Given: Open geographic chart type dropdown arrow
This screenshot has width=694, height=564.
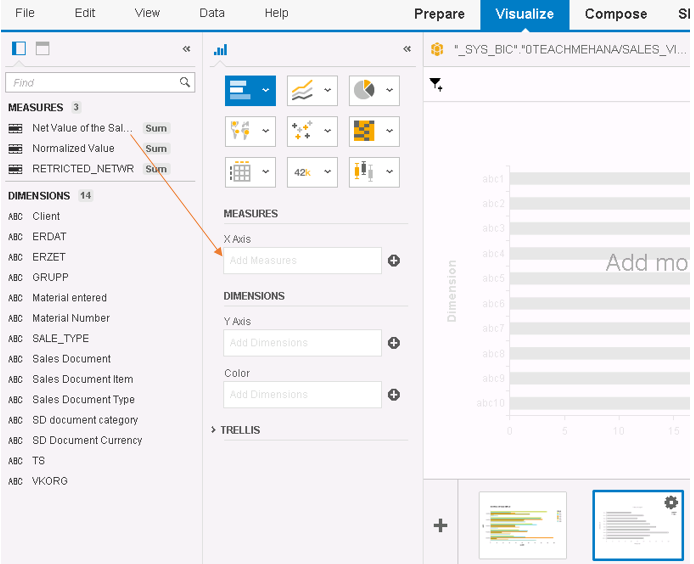Looking at the screenshot, I should [x=266, y=131].
